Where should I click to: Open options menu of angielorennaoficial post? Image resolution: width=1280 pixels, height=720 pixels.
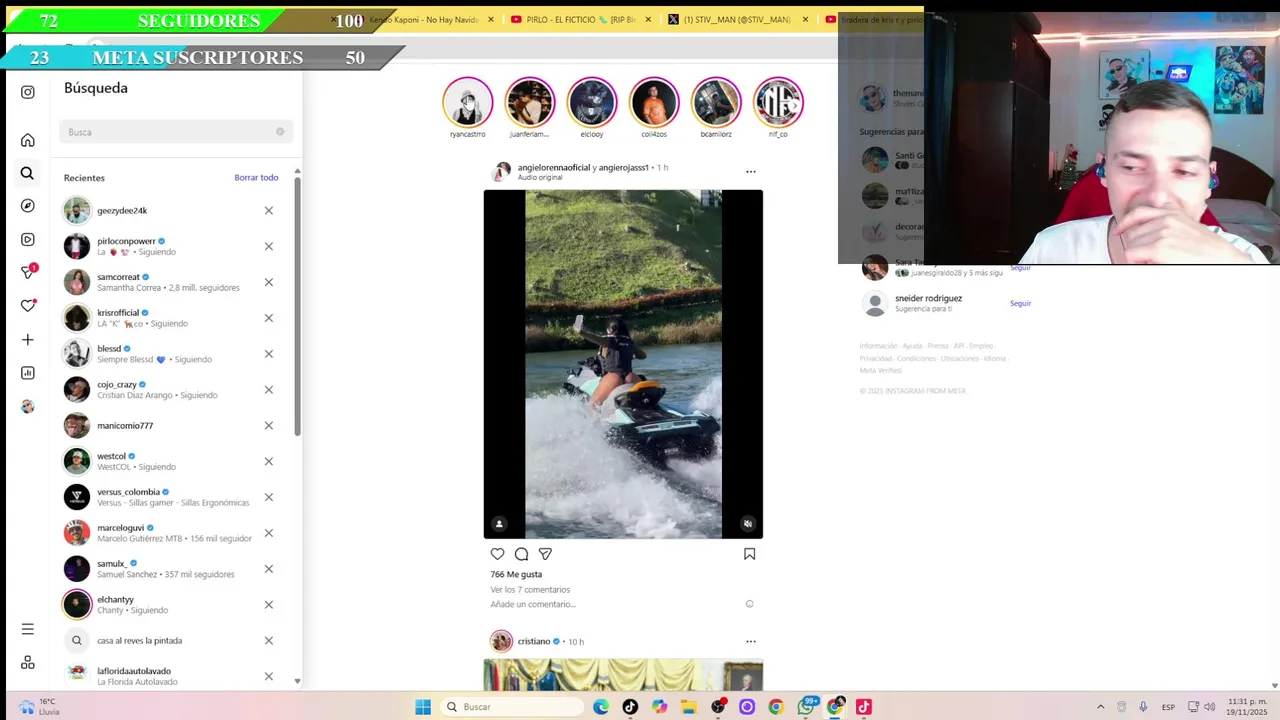pos(751,171)
